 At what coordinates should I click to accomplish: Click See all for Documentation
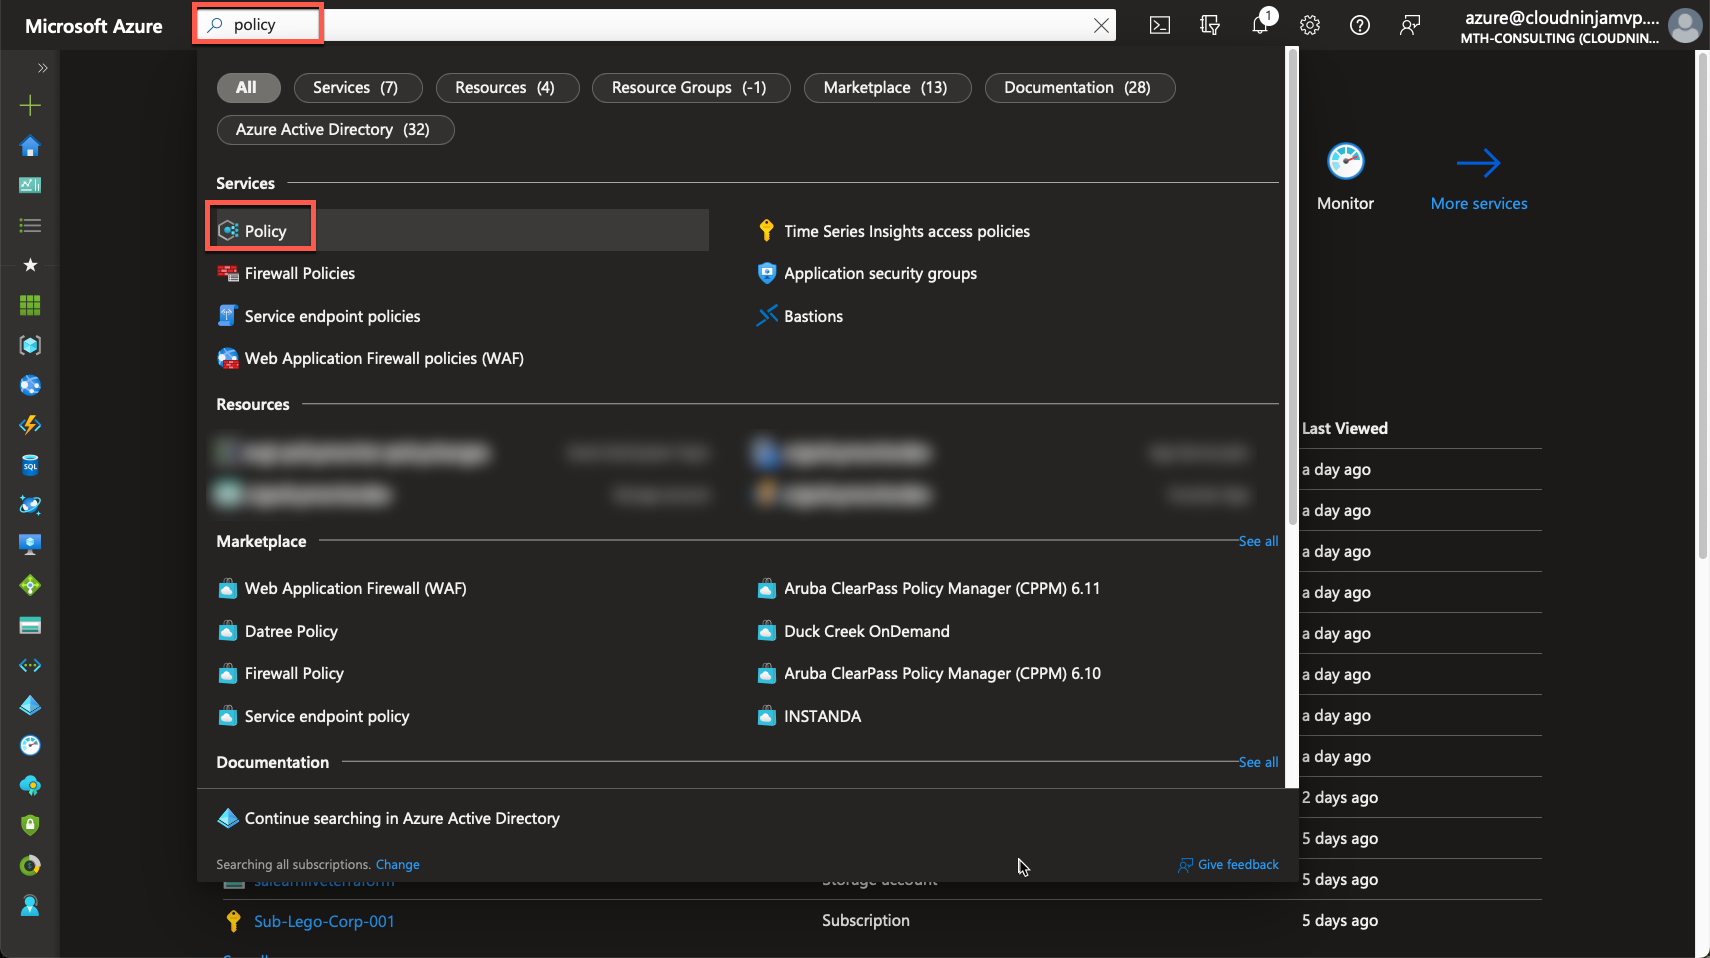(x=1258, y=762)
